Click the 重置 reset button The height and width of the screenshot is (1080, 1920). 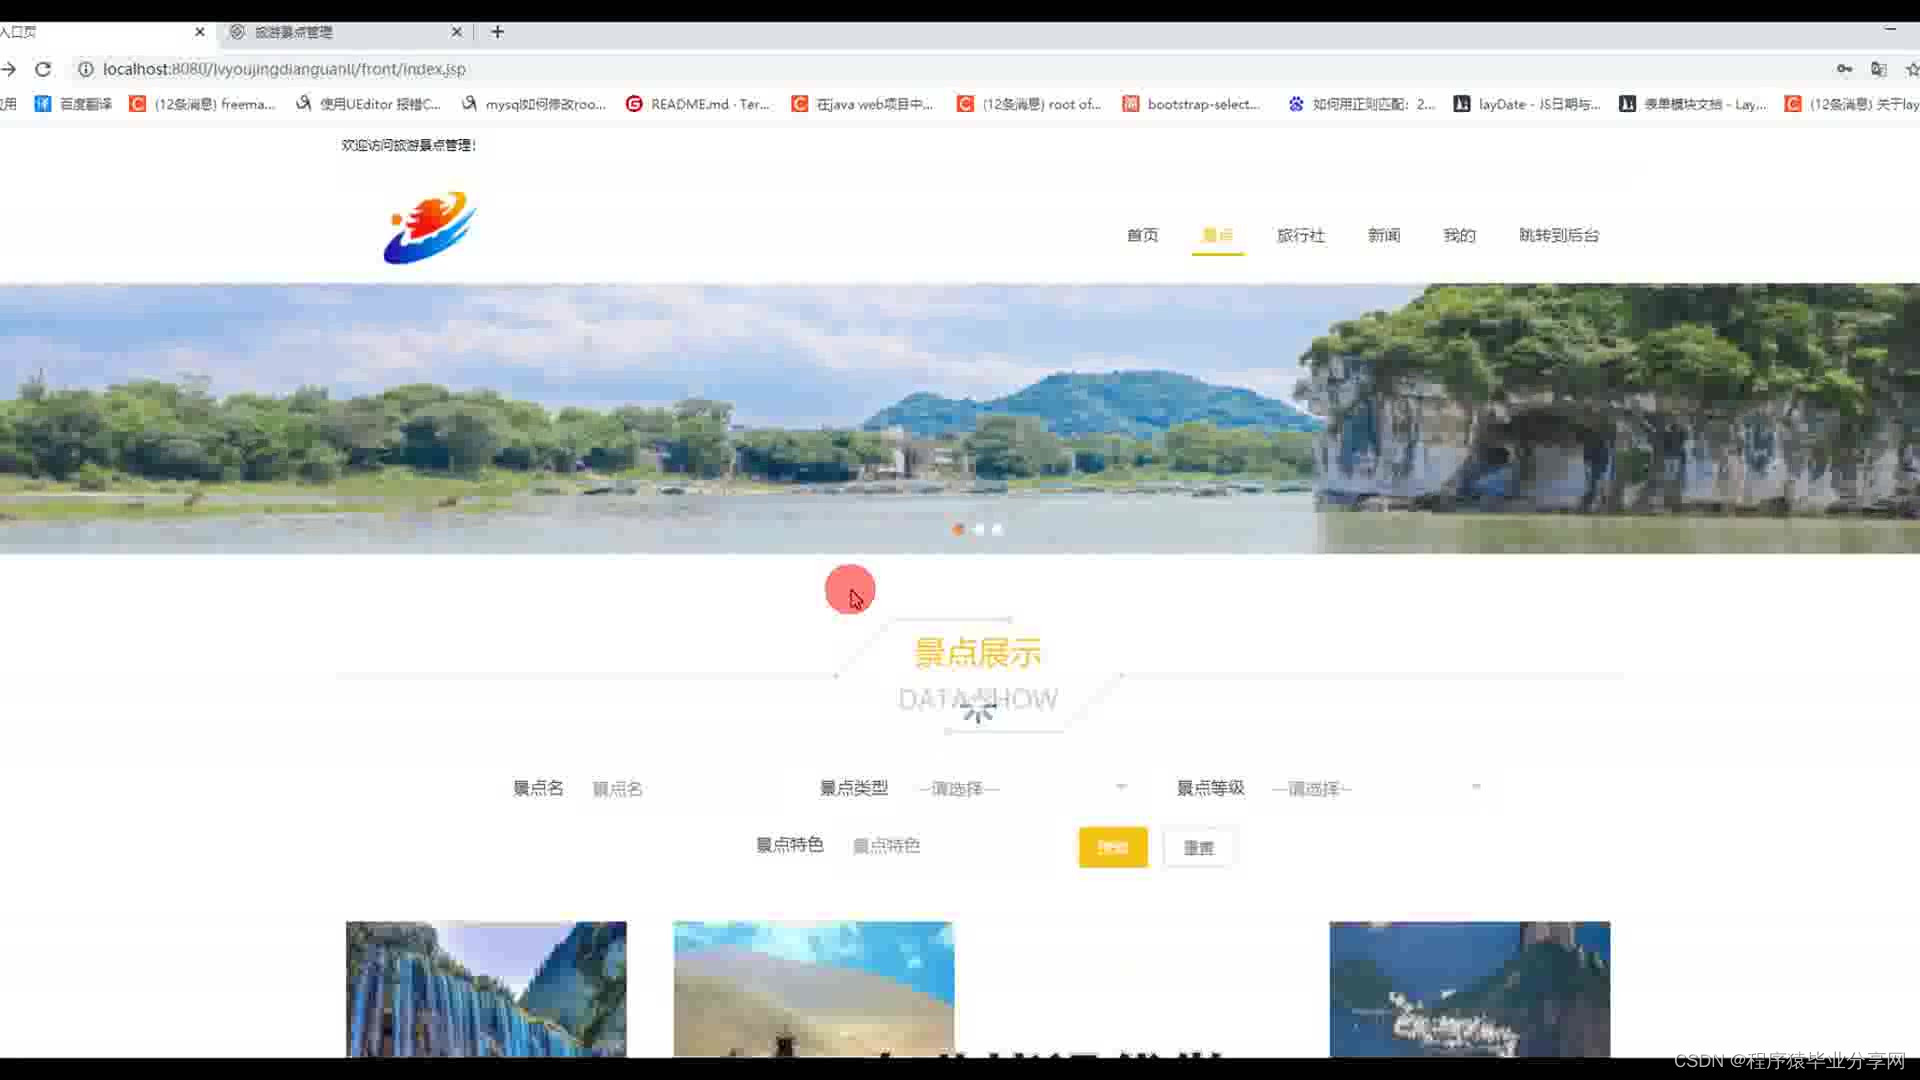[x=1198, y=848]
